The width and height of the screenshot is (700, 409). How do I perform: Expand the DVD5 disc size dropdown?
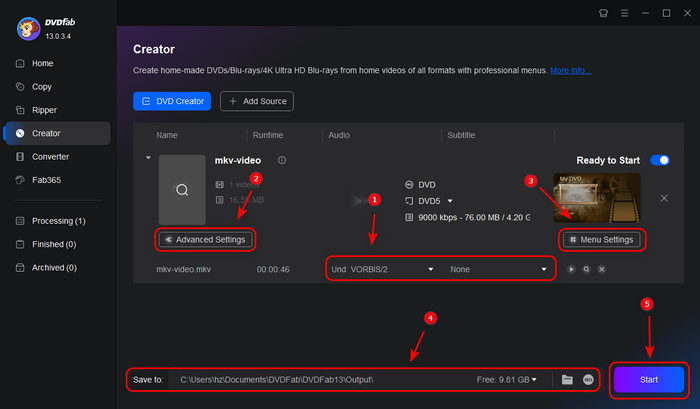(450, 200)
